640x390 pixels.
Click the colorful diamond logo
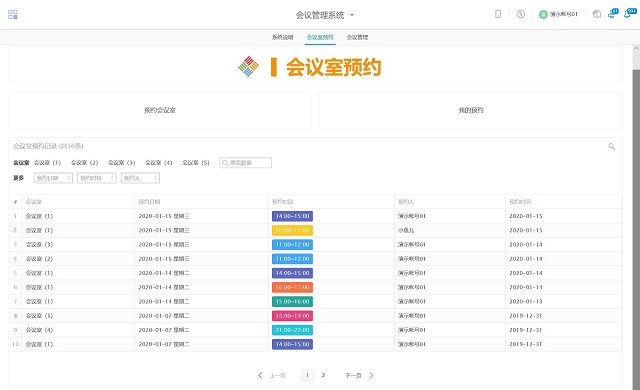(249, 66)
